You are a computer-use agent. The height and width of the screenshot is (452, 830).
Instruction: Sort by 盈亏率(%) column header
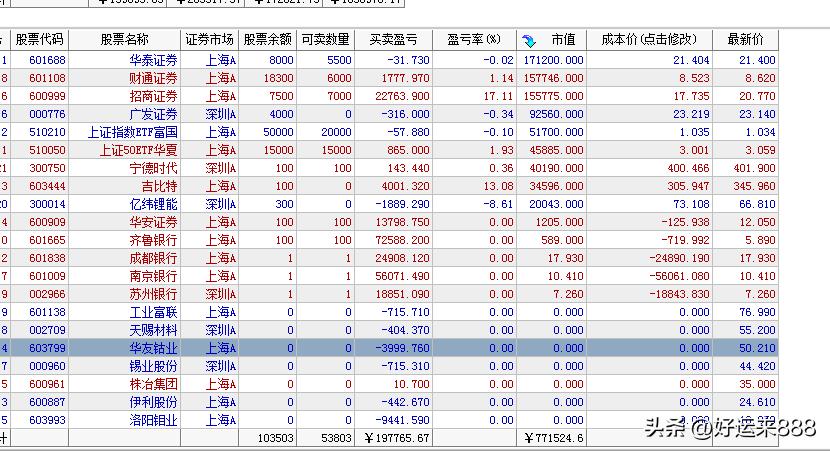point(474,40)
